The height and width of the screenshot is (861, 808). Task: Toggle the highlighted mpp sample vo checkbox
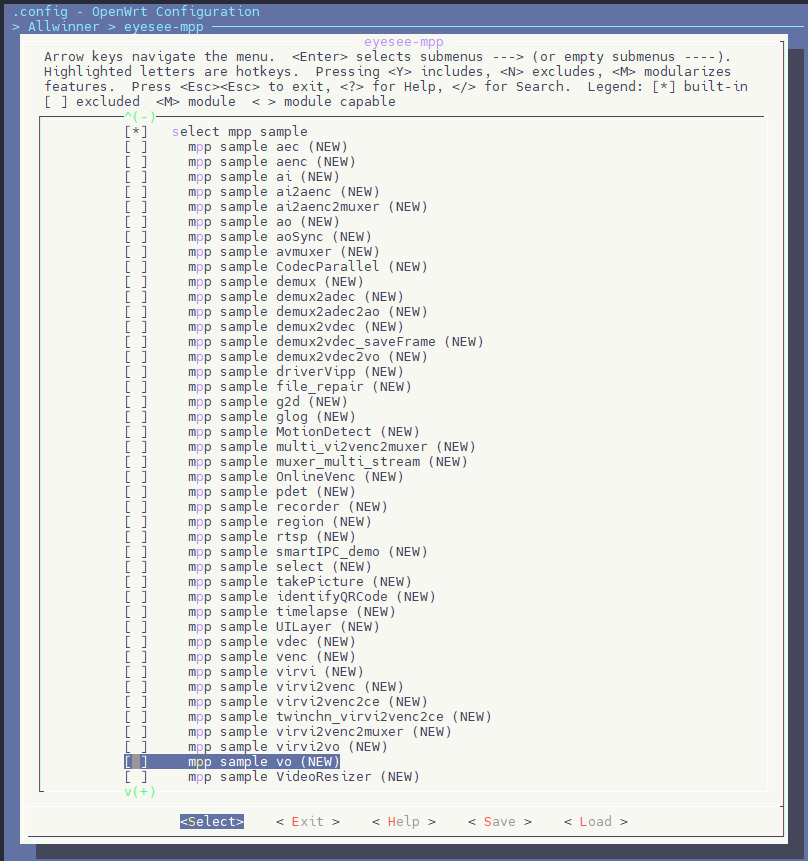click(x=136, y=762)
